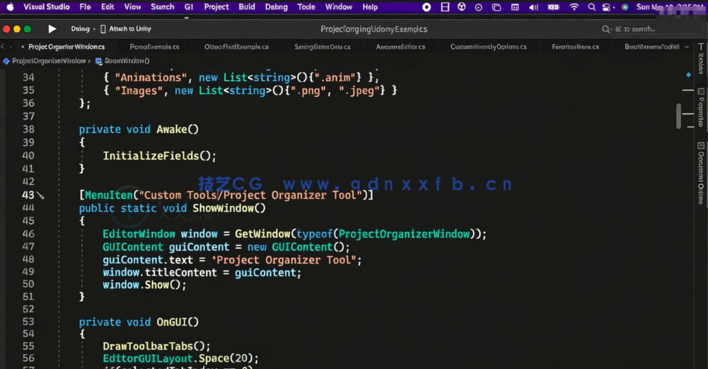This screenshot has height=369, width=708.
Task: Click the "Awake()" method name on line 38
Action: click(177, 130)
